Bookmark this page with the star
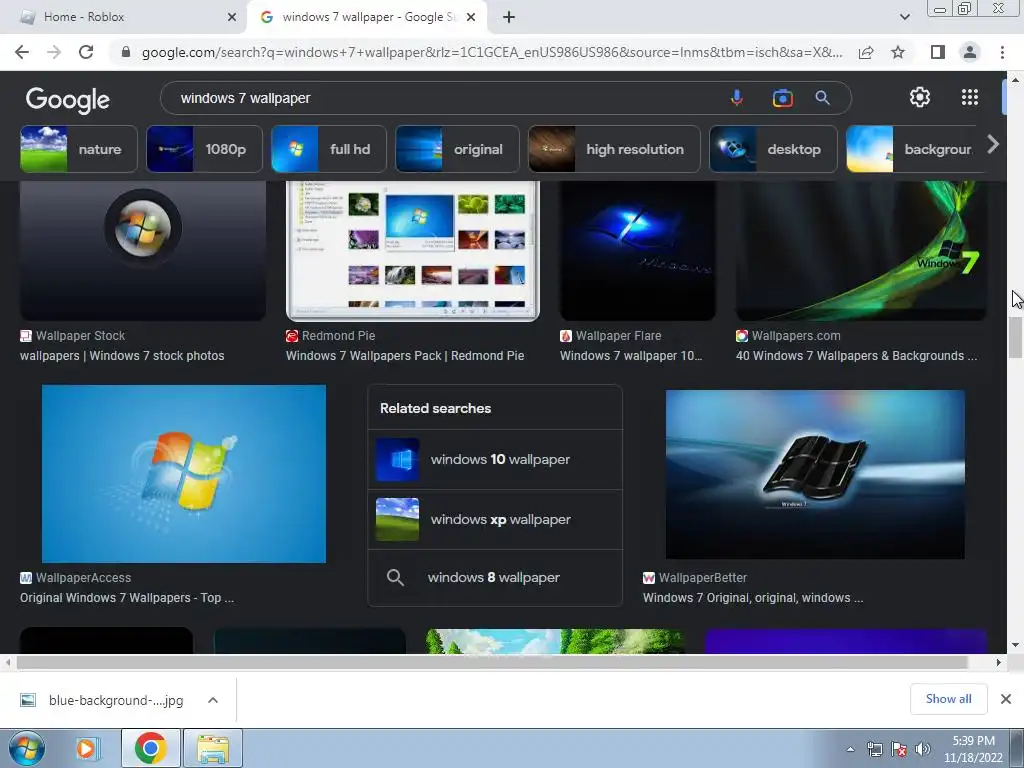The height and width of the screenshot is (768, 1024). pyautogui.click(x=898, y=52)
